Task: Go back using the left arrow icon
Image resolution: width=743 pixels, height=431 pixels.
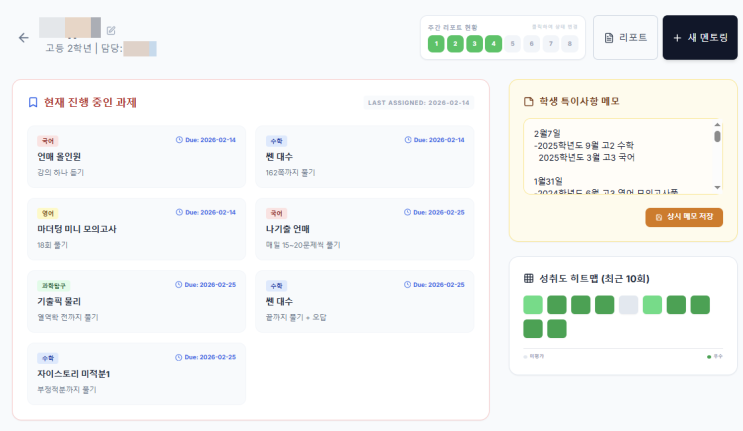Action: (24, 38)
